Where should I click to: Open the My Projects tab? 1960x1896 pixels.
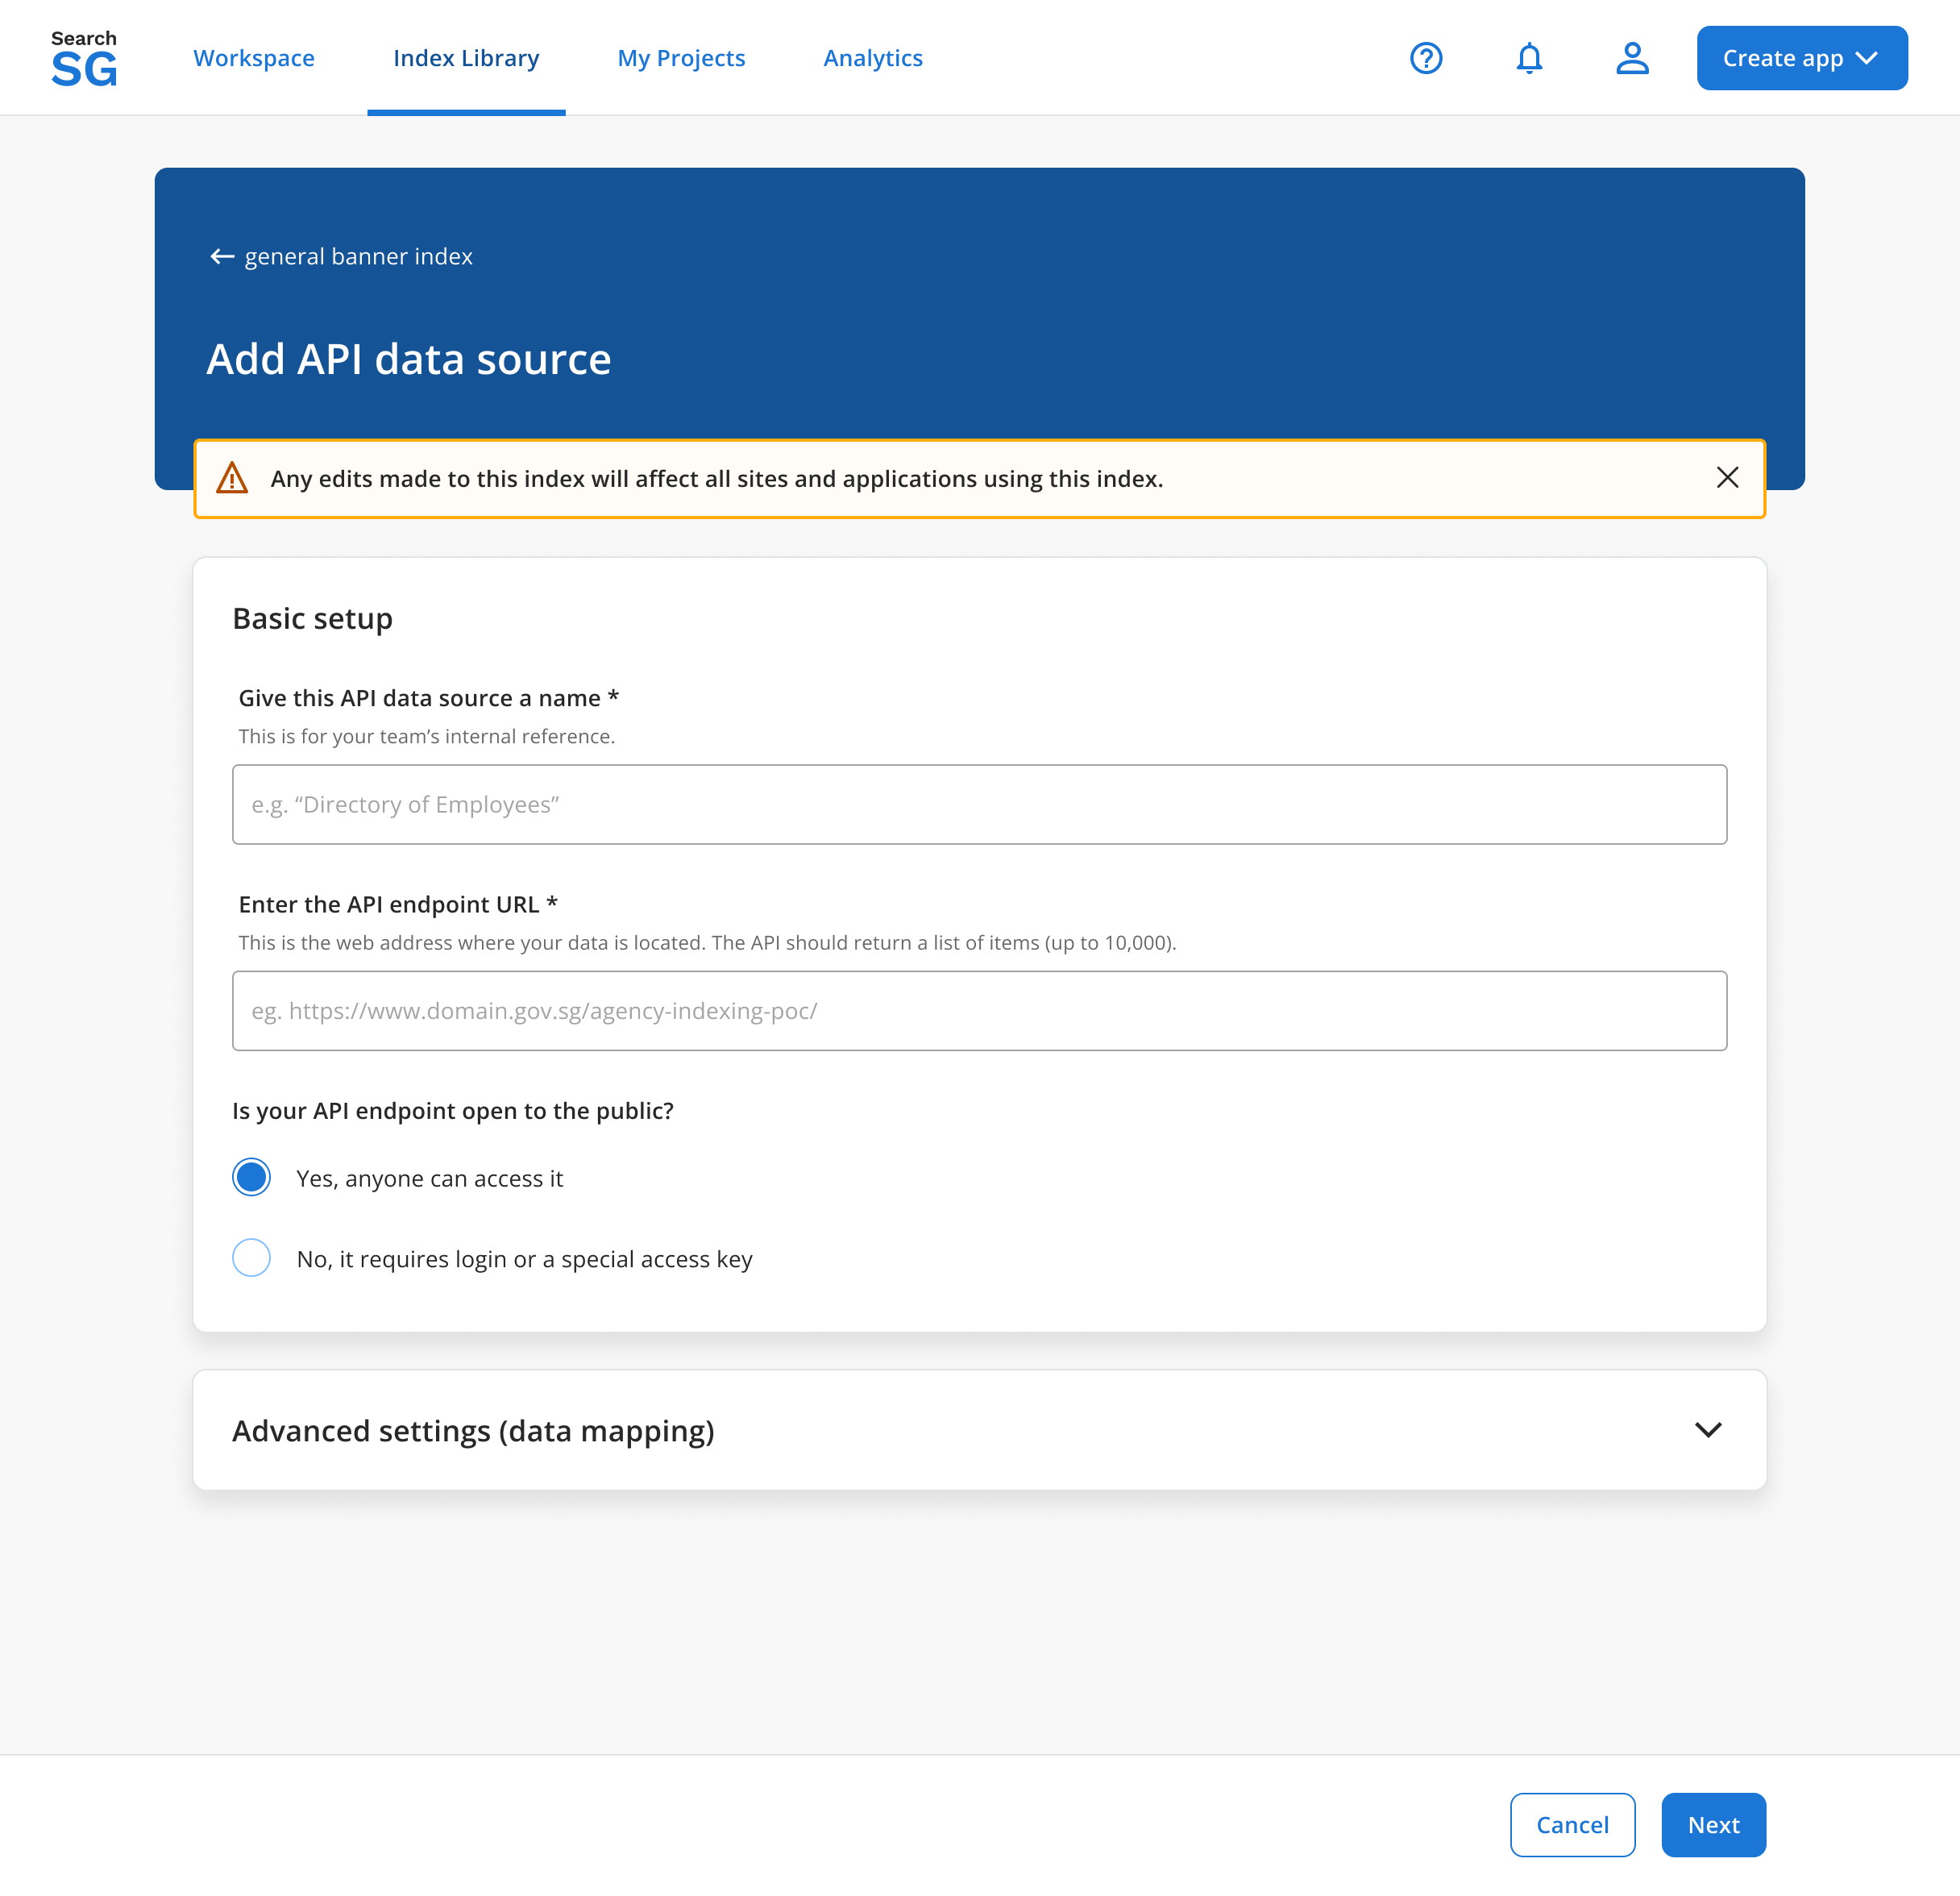[x=681, y=58]
